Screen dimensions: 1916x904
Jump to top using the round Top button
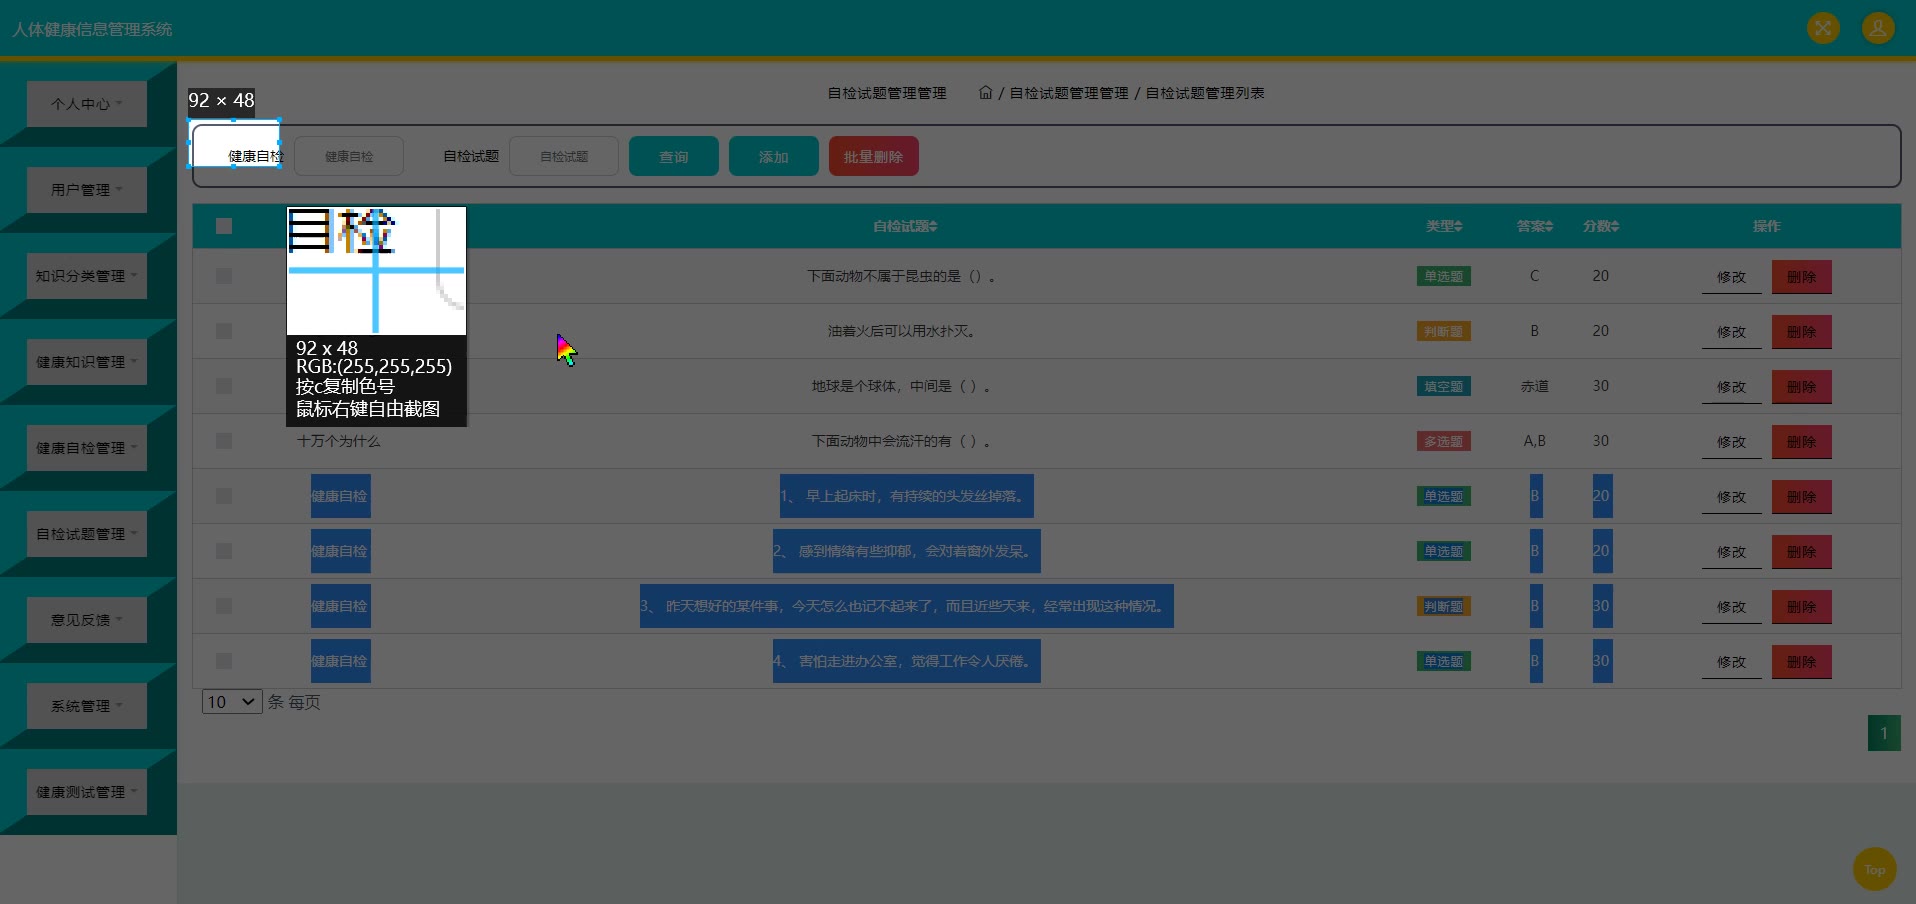click(x=1875, y=869)
